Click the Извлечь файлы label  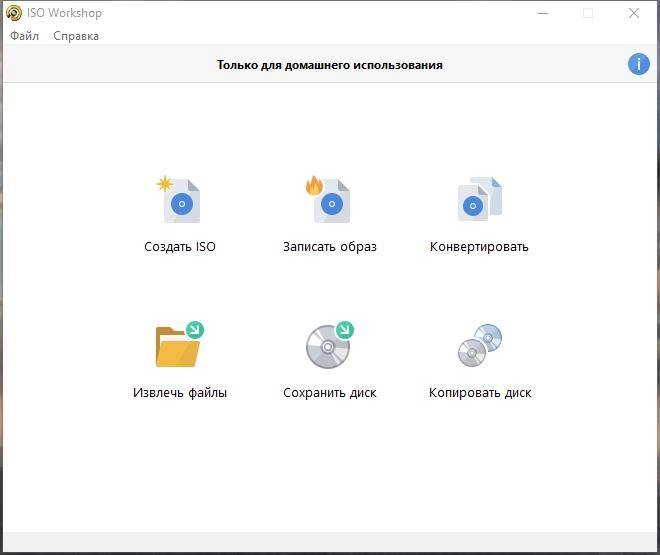tap(180, 393)
